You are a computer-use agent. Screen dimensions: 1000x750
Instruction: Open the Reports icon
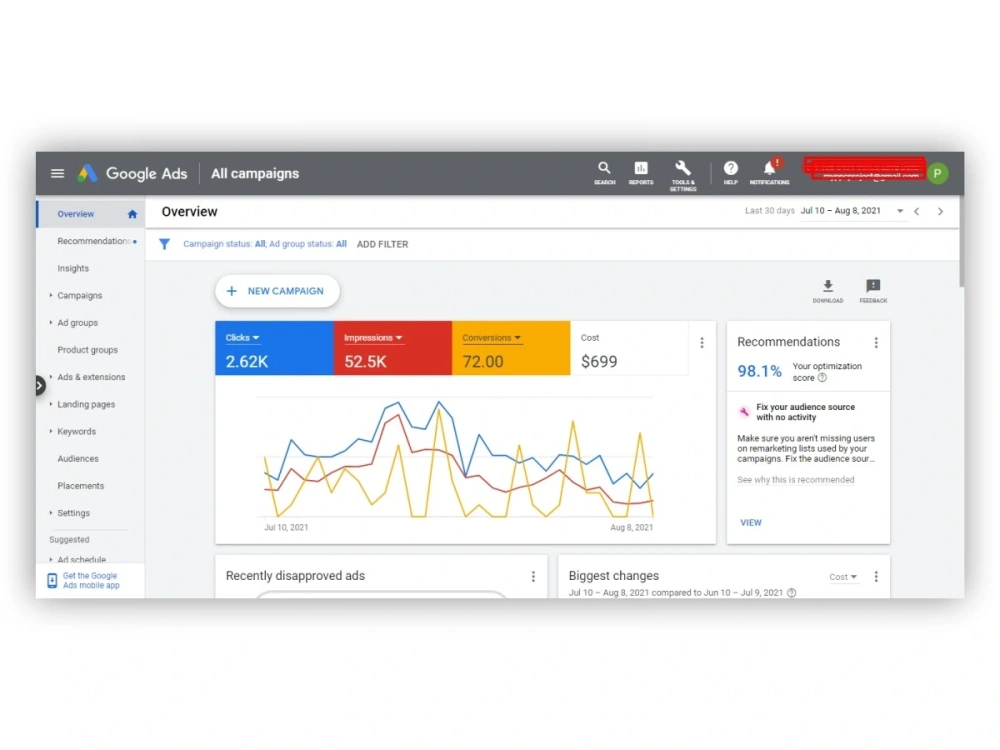(x=641, y=172)
